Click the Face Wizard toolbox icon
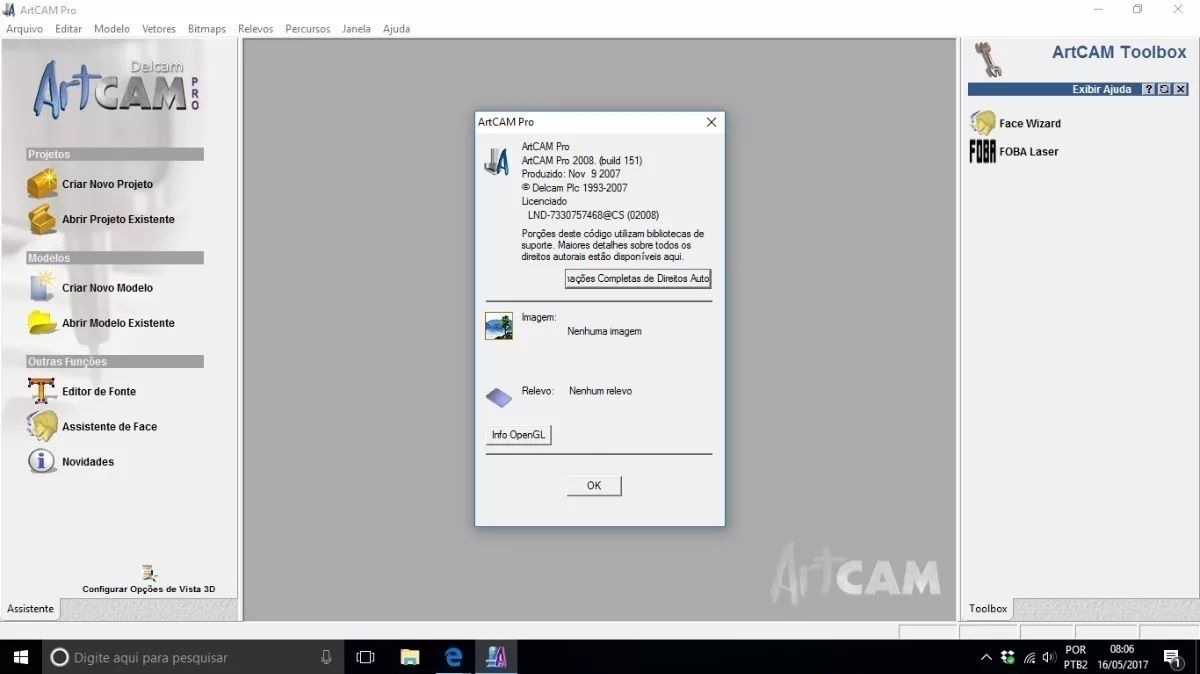 pos(983,123)
